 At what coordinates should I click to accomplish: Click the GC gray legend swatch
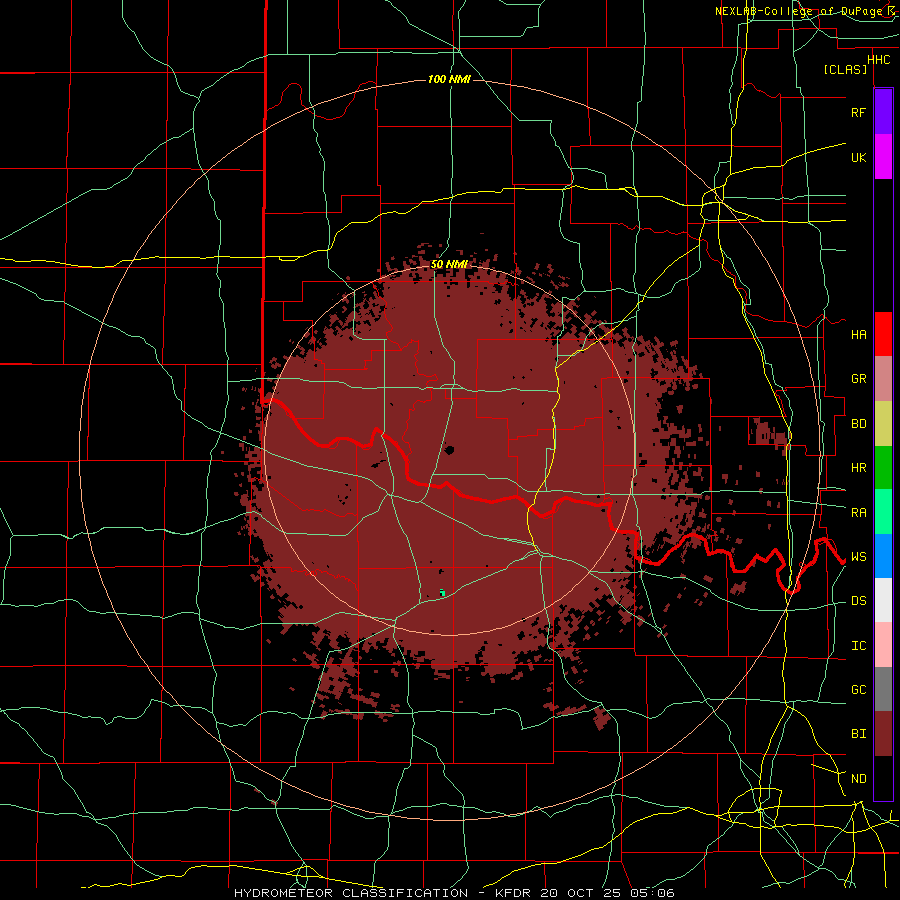(x=883, y=689)
